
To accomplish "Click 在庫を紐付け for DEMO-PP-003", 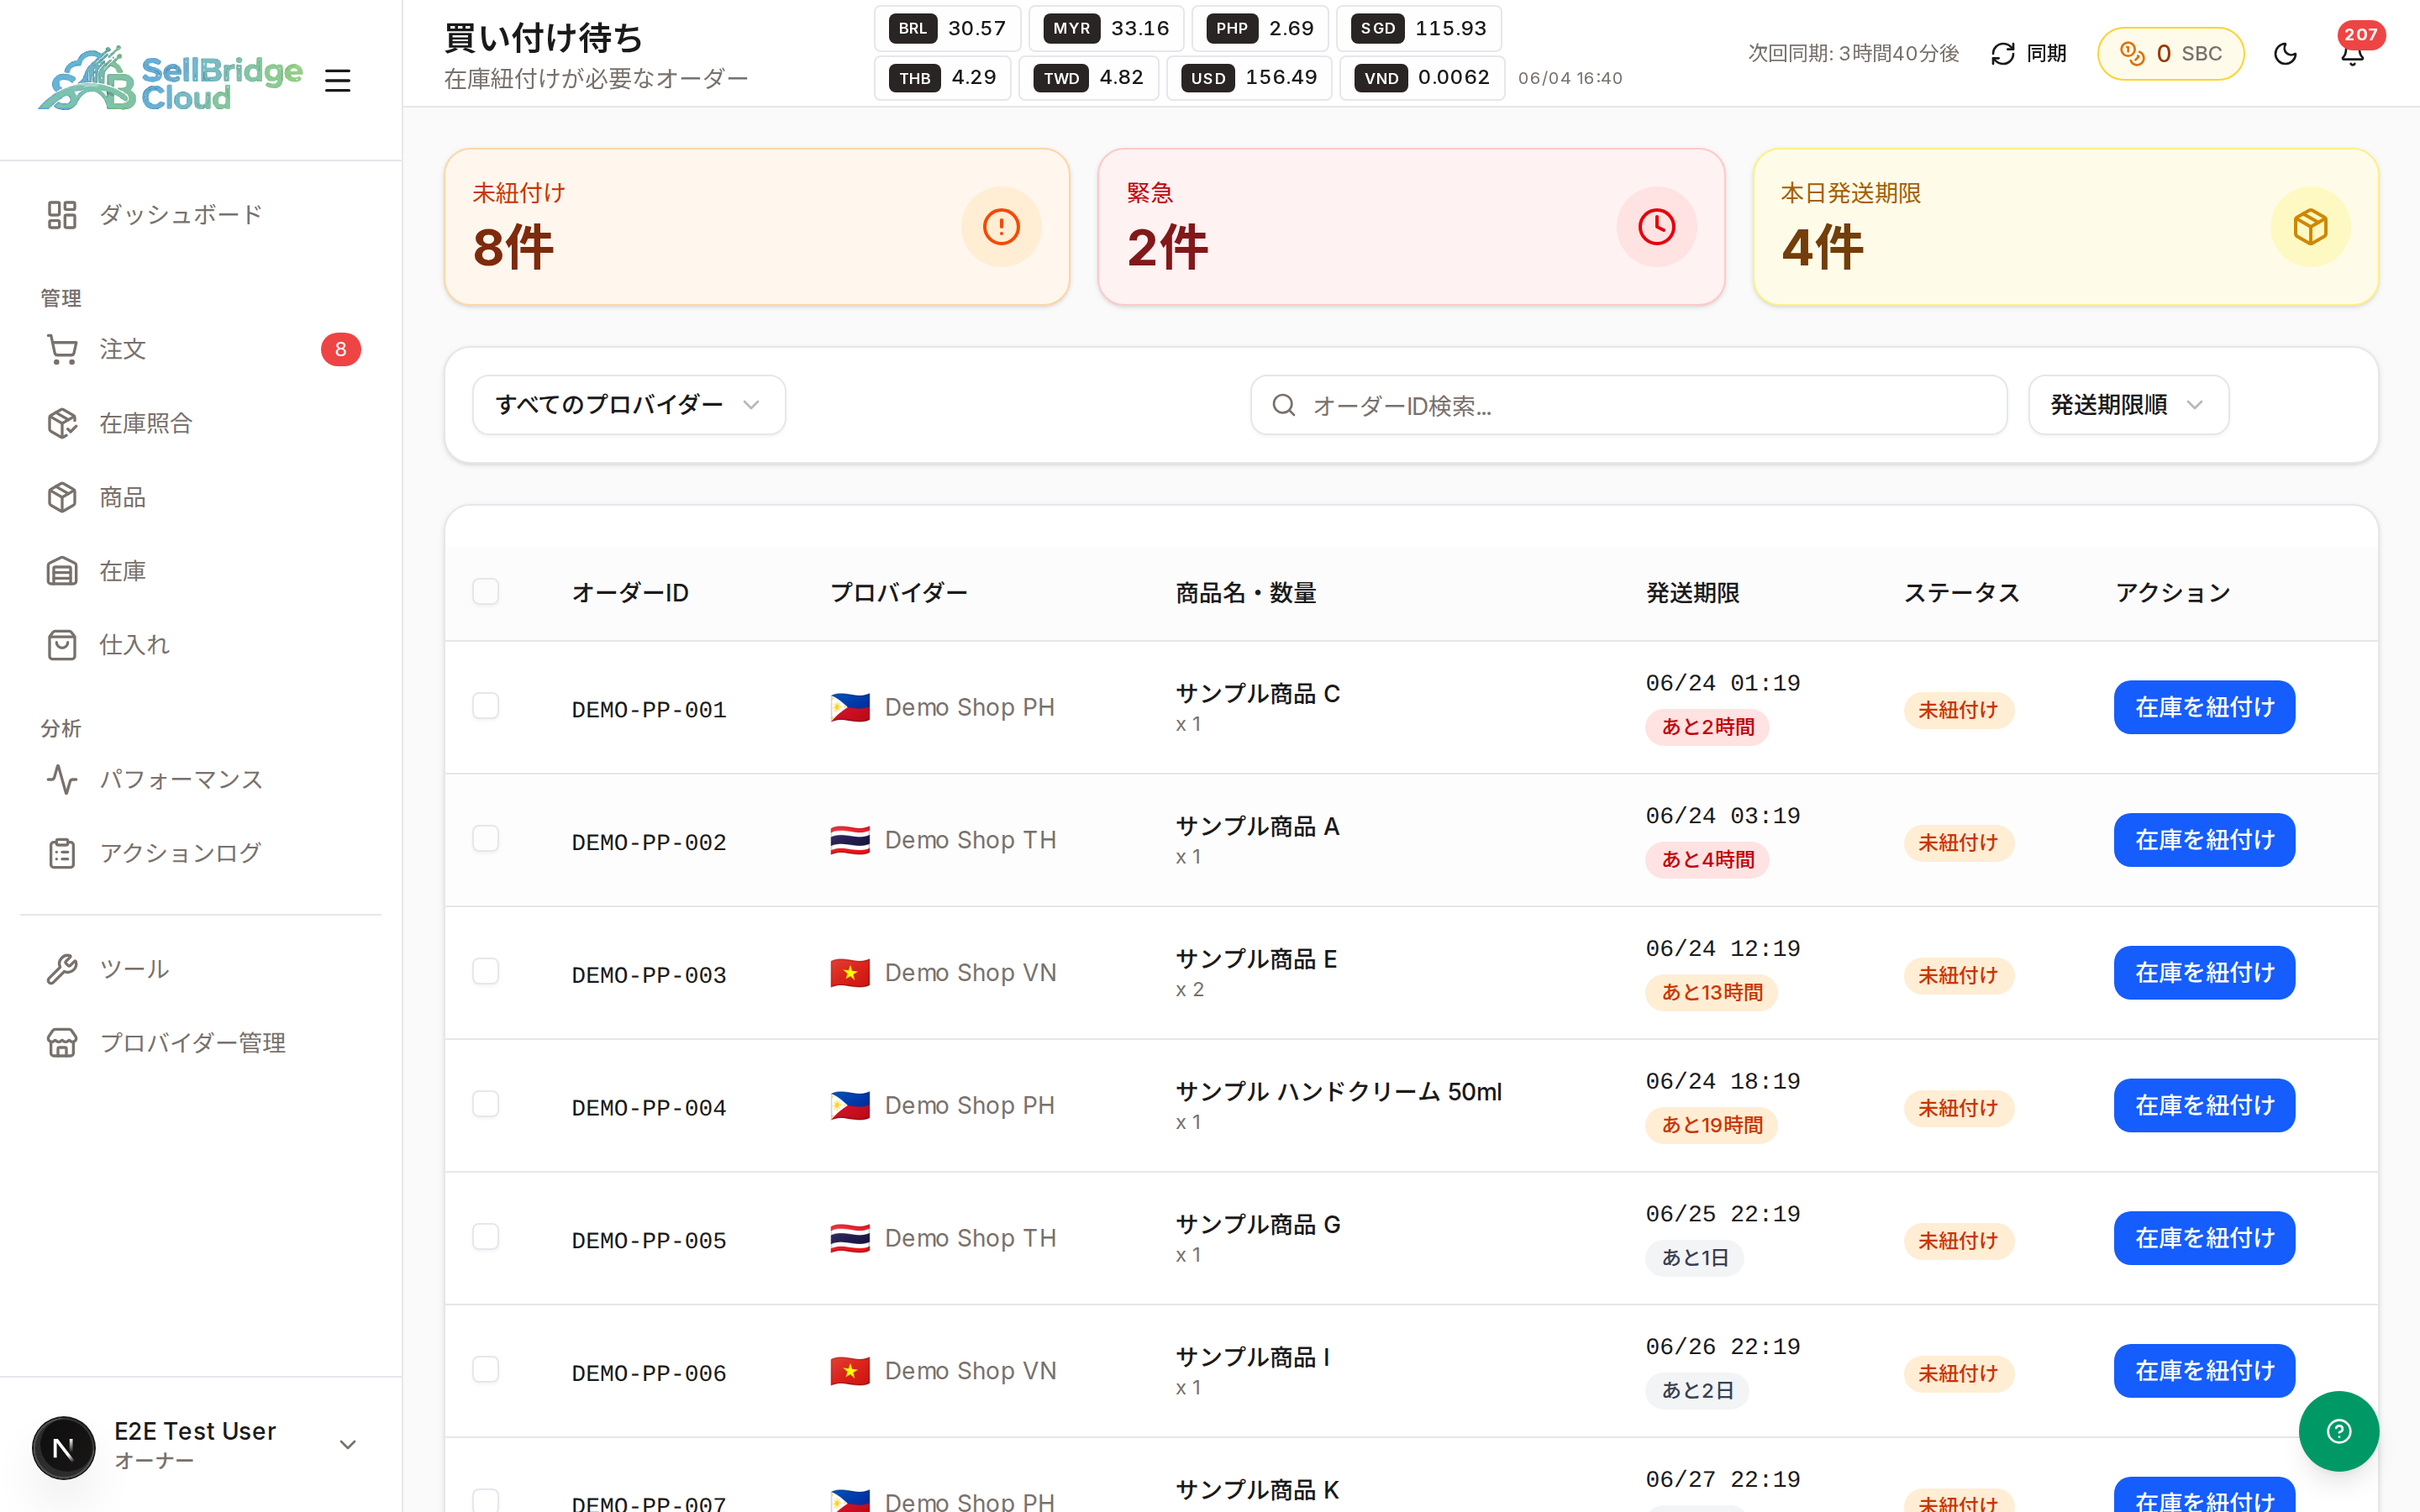I will tap(2204, 973).
